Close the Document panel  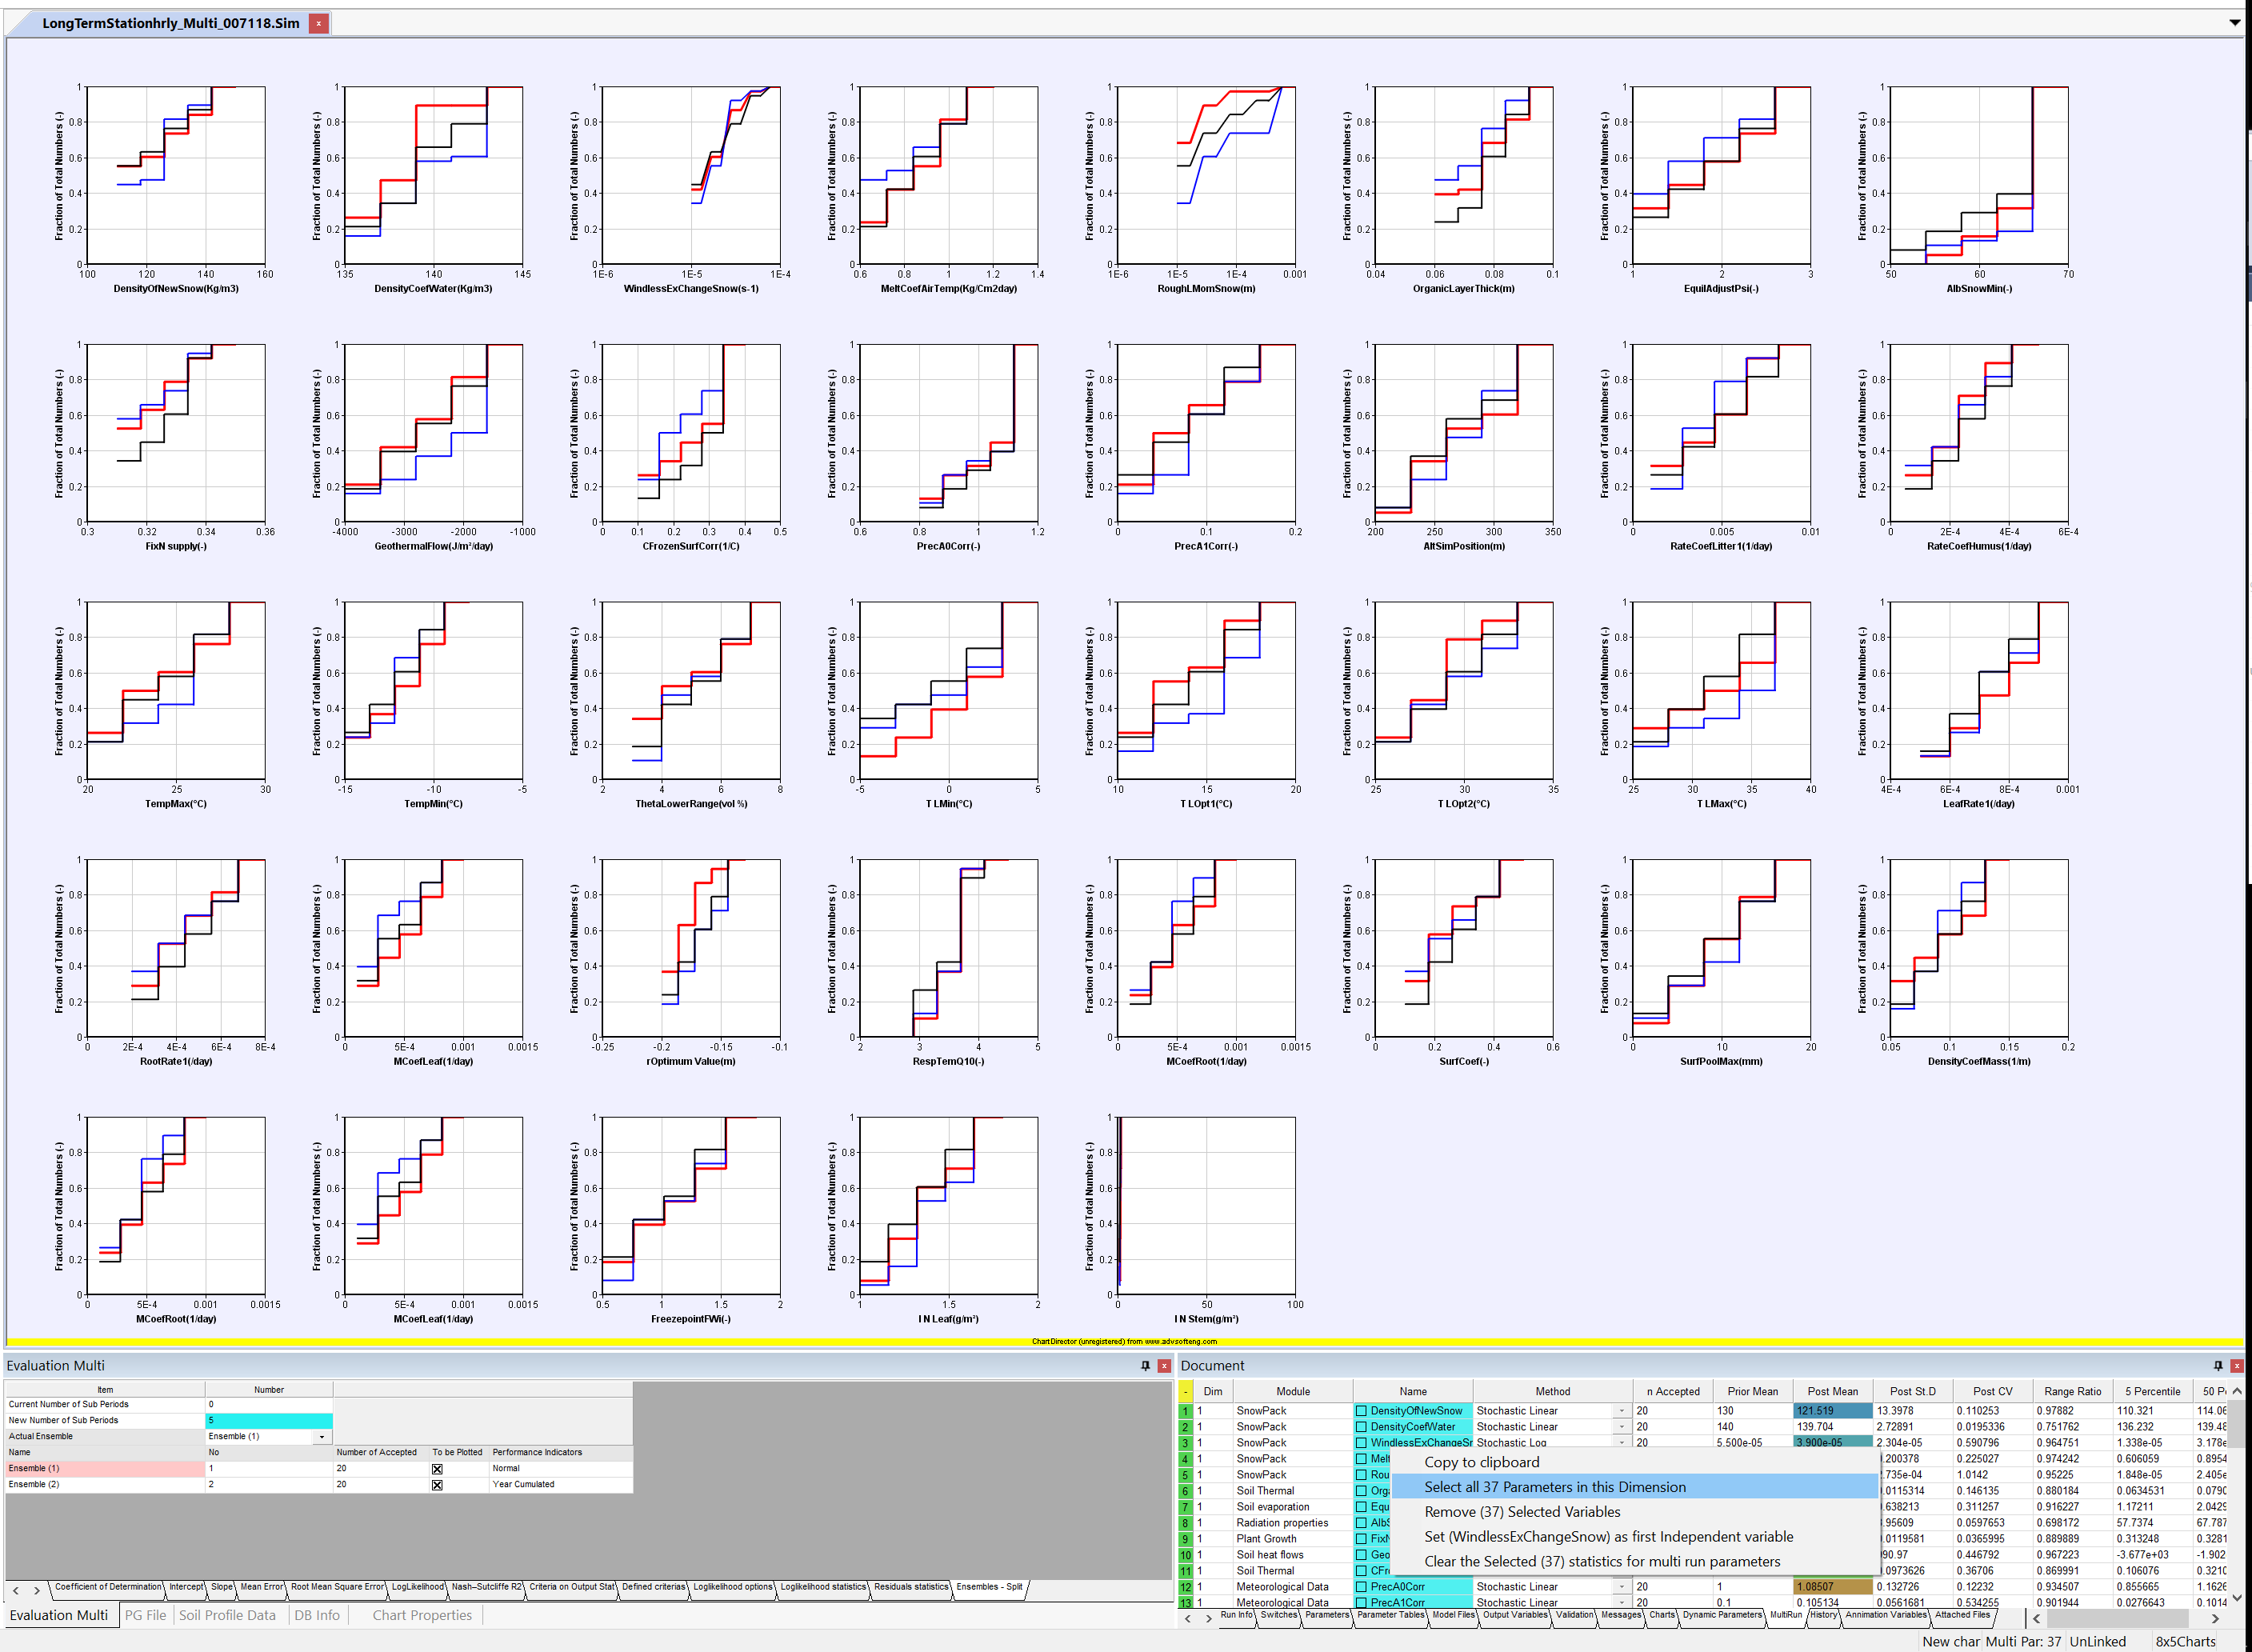point(2237,1365)
